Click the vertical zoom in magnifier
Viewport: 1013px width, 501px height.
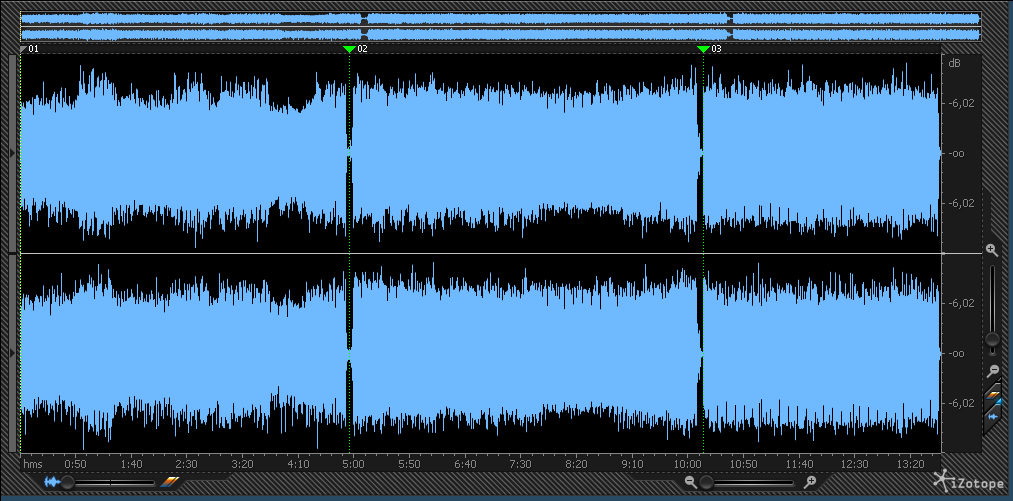point(991,249)
